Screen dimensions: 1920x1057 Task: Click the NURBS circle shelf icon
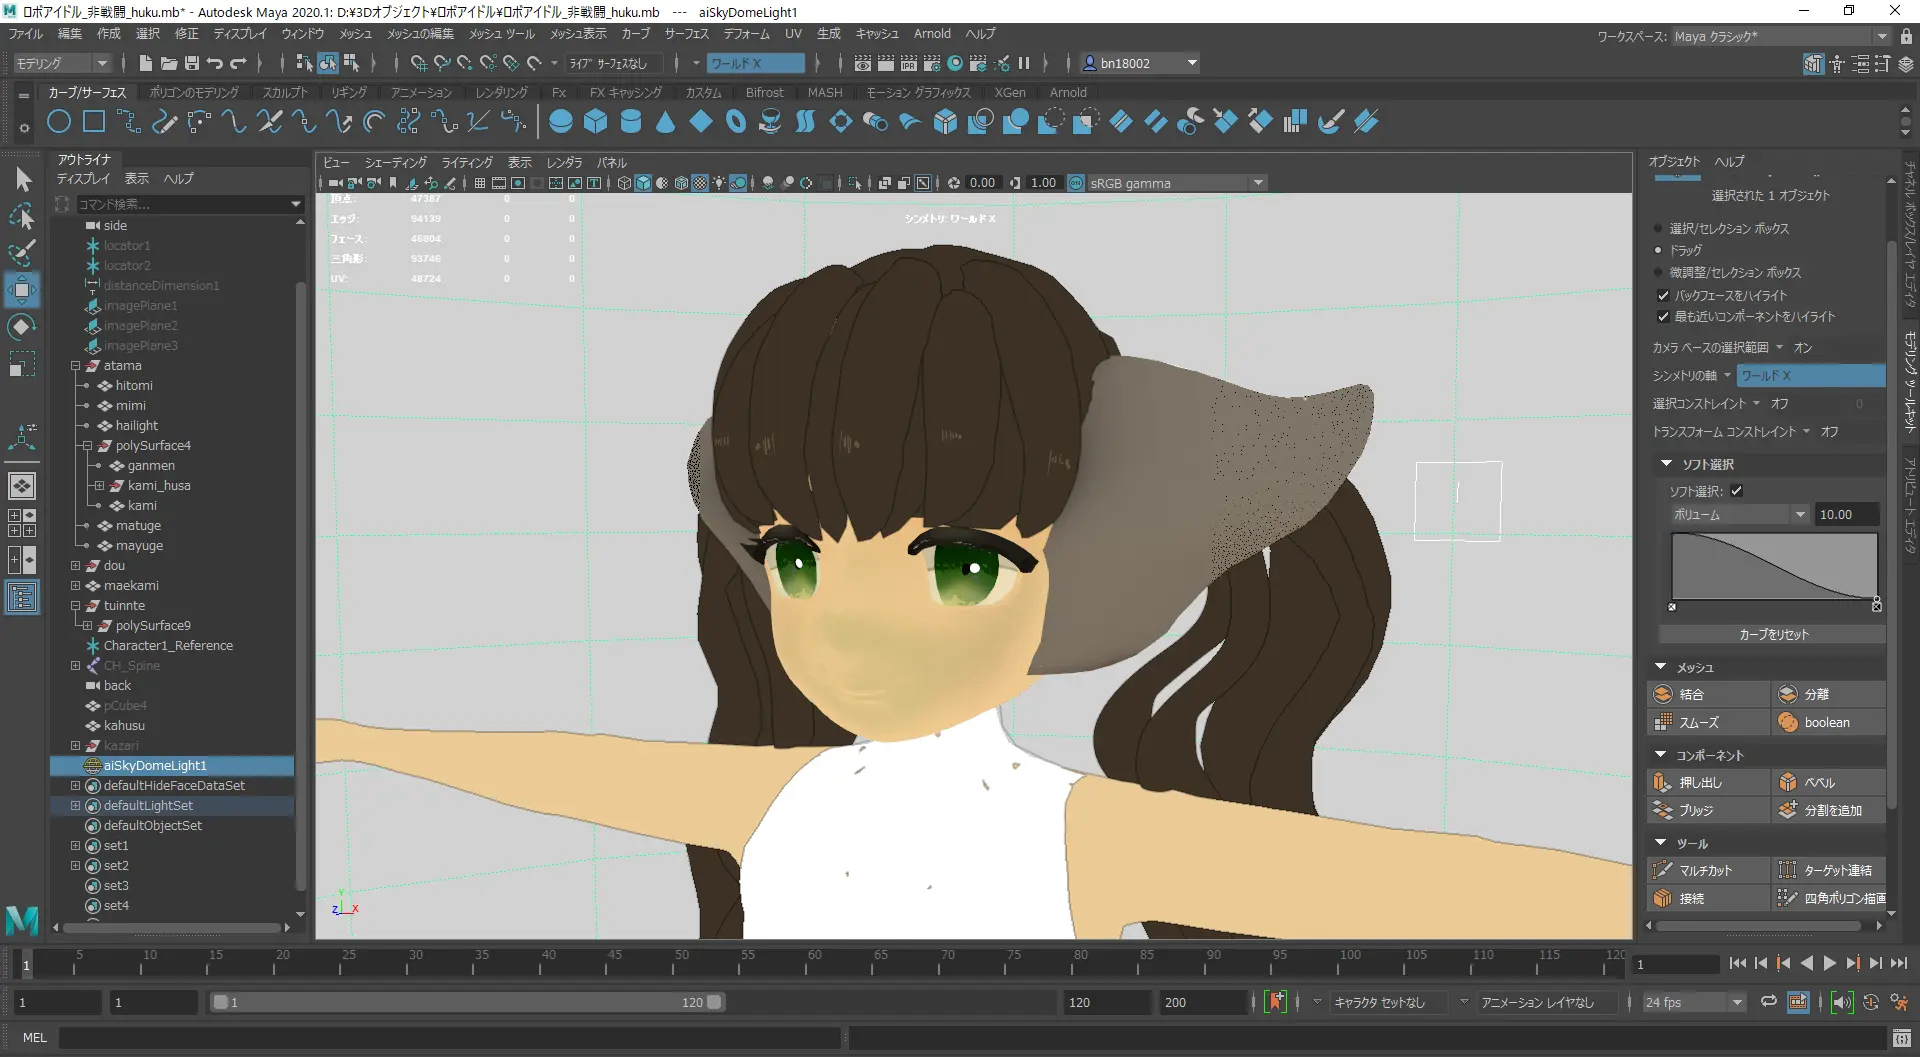pos(59,122)
